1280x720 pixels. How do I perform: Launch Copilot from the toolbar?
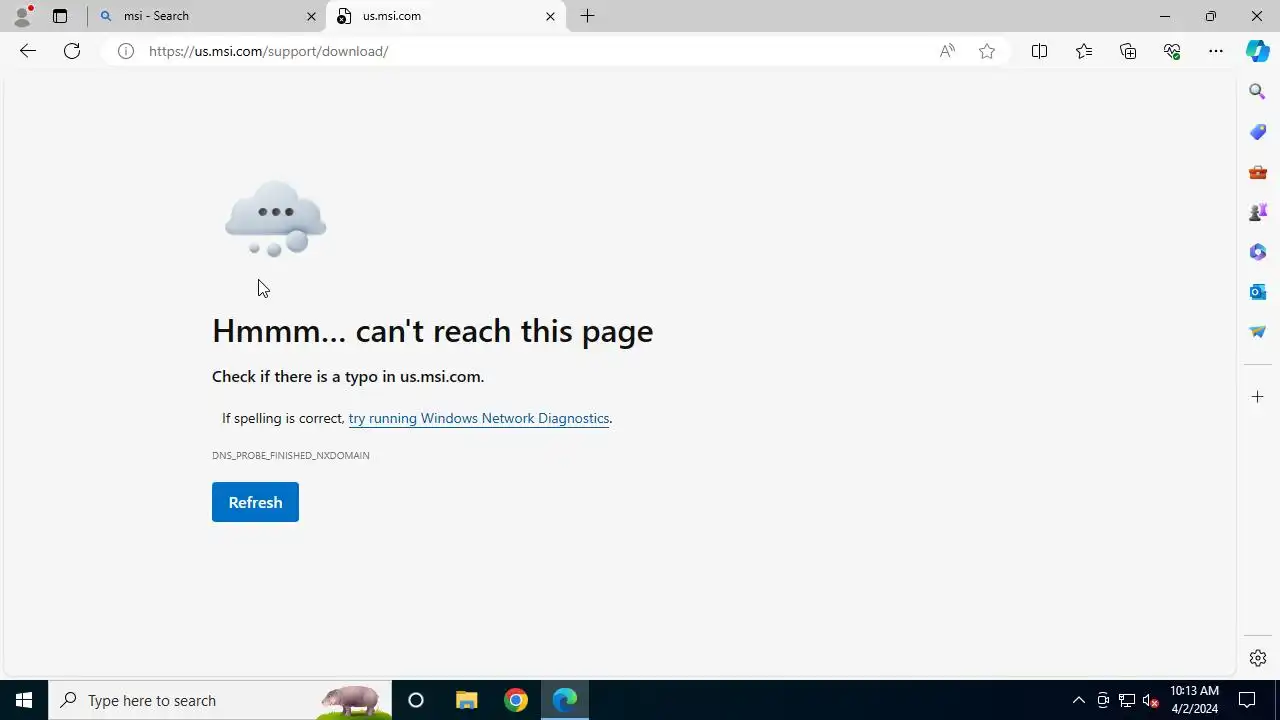coord(1258,51)
